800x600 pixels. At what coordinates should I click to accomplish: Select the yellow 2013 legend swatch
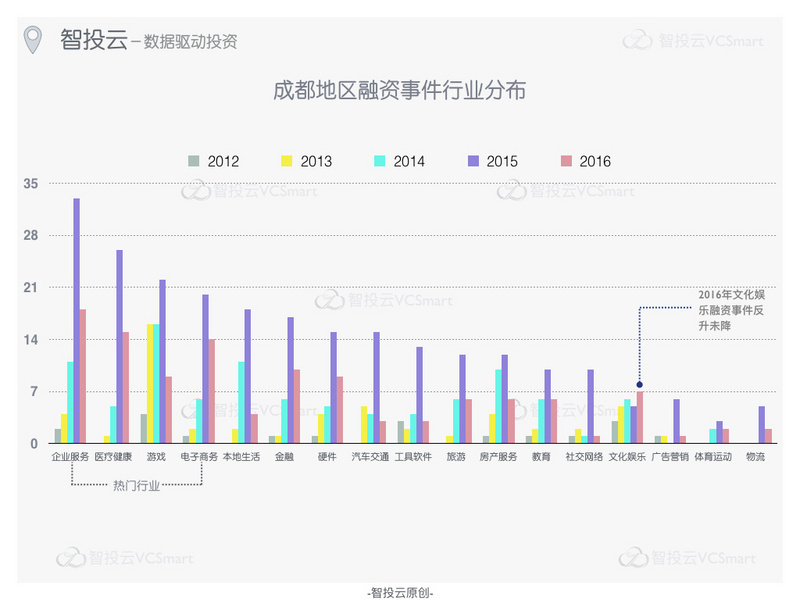click(286, 161)
